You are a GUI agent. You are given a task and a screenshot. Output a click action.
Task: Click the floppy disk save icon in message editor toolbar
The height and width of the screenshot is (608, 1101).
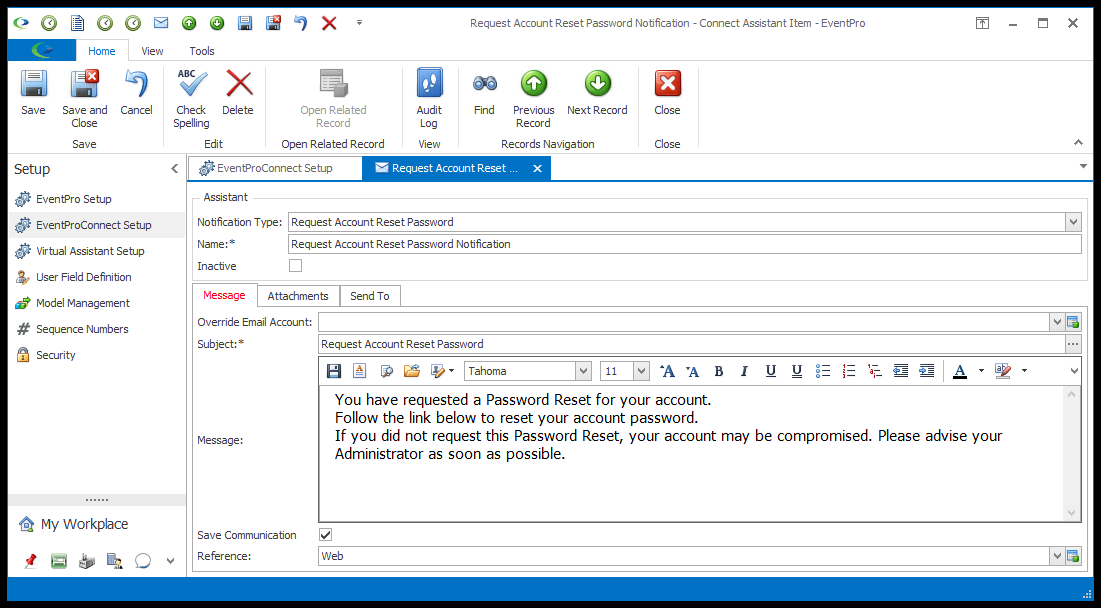point(334,371)
